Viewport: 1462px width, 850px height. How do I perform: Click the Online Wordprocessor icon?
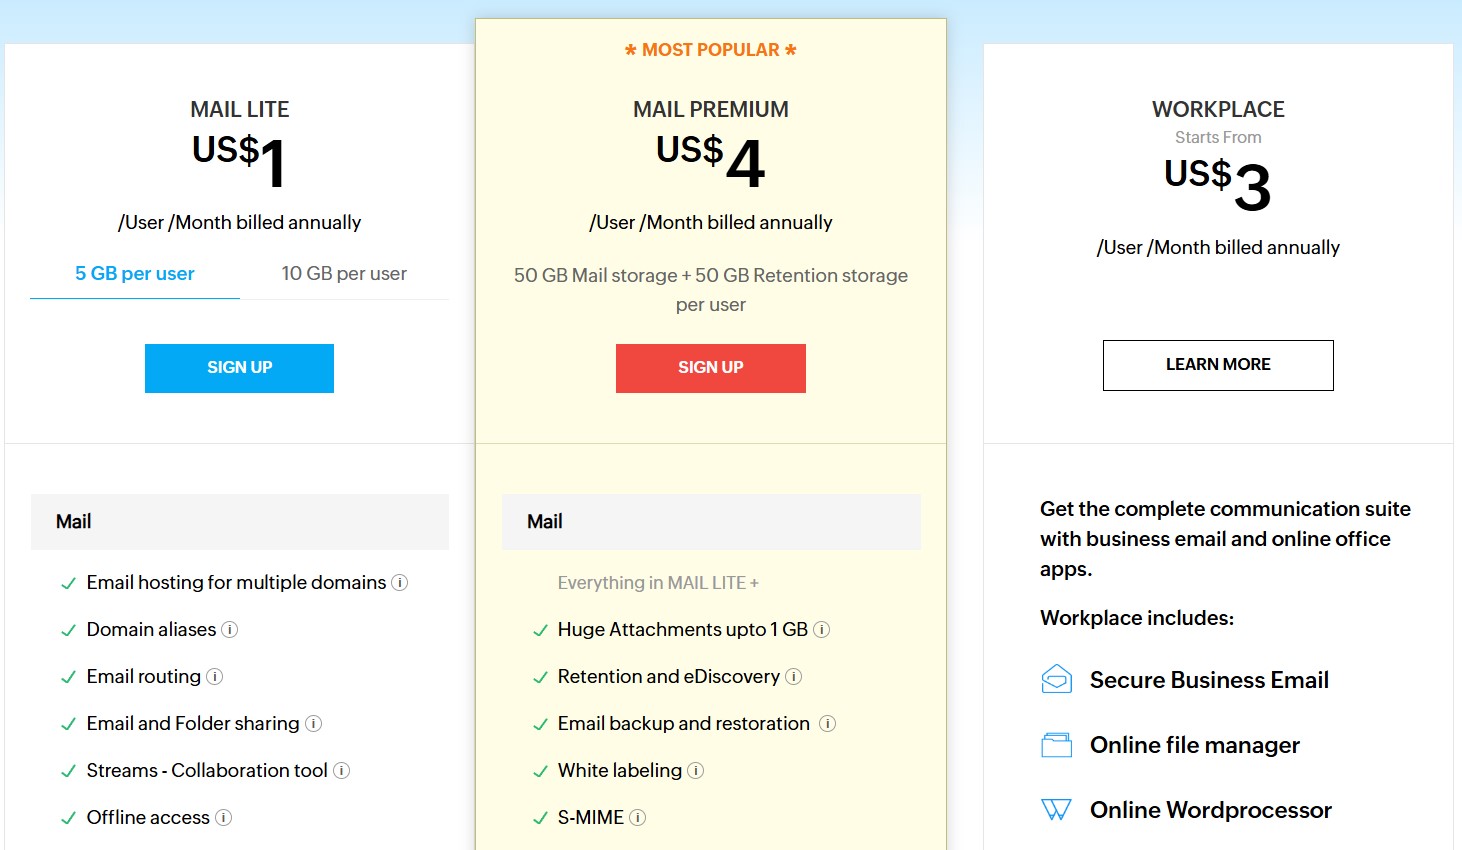(1056, 809)
